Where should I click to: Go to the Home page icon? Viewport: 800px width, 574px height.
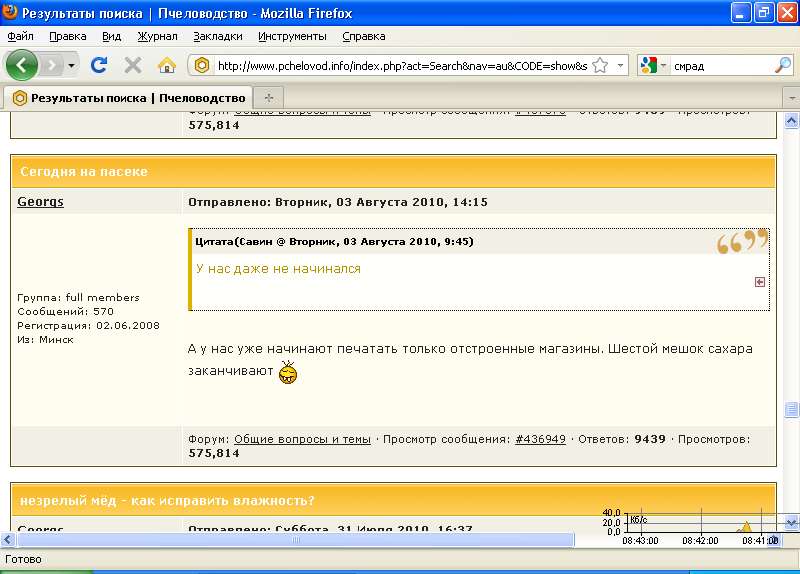[167, 65]
